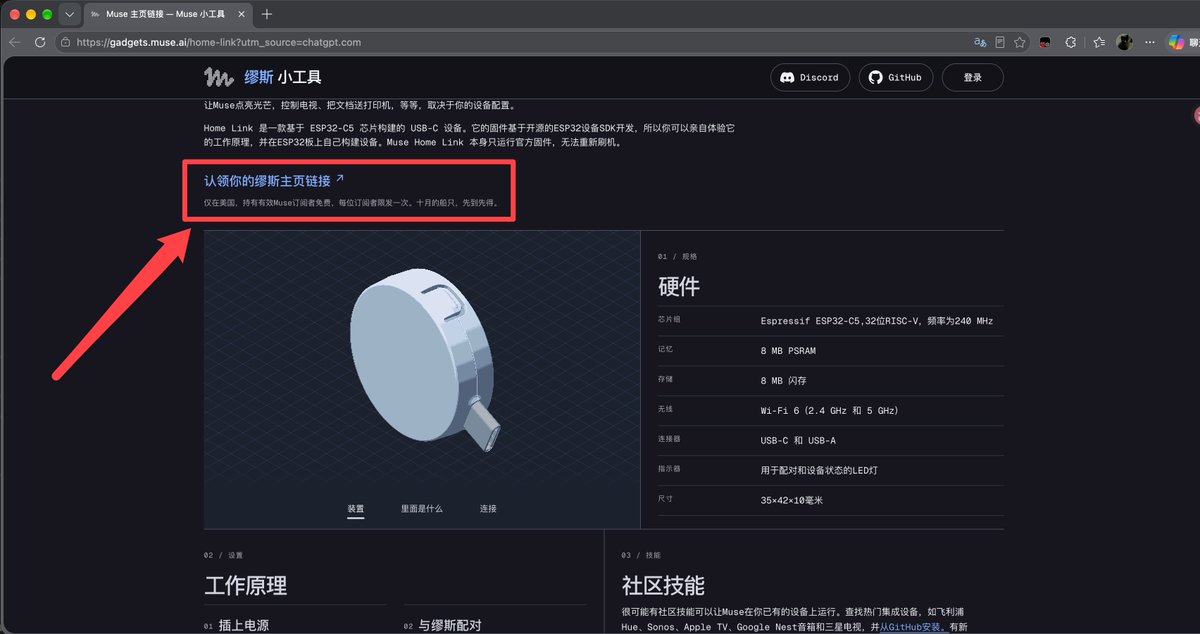Select the Muse 主页链接 browser tab

pos(168,14)
